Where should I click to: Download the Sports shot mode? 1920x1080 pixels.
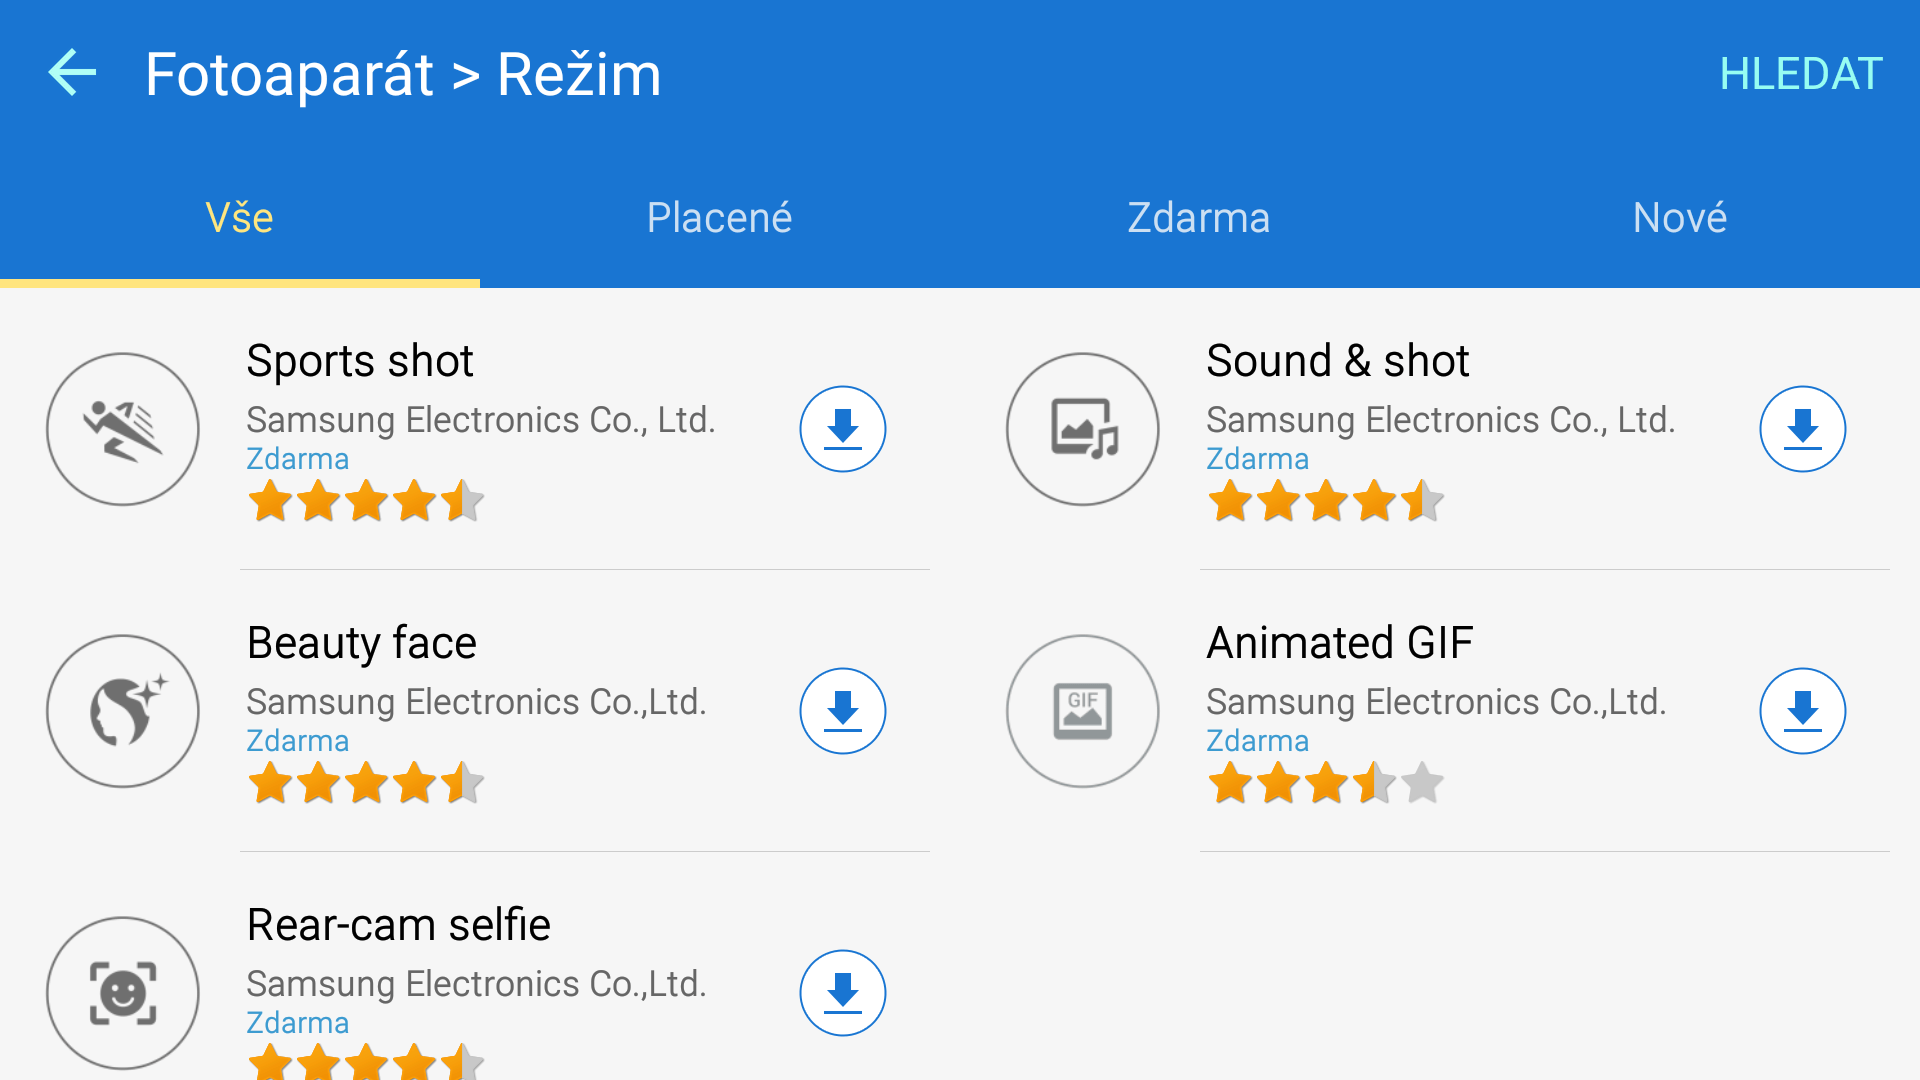(843, 429)
